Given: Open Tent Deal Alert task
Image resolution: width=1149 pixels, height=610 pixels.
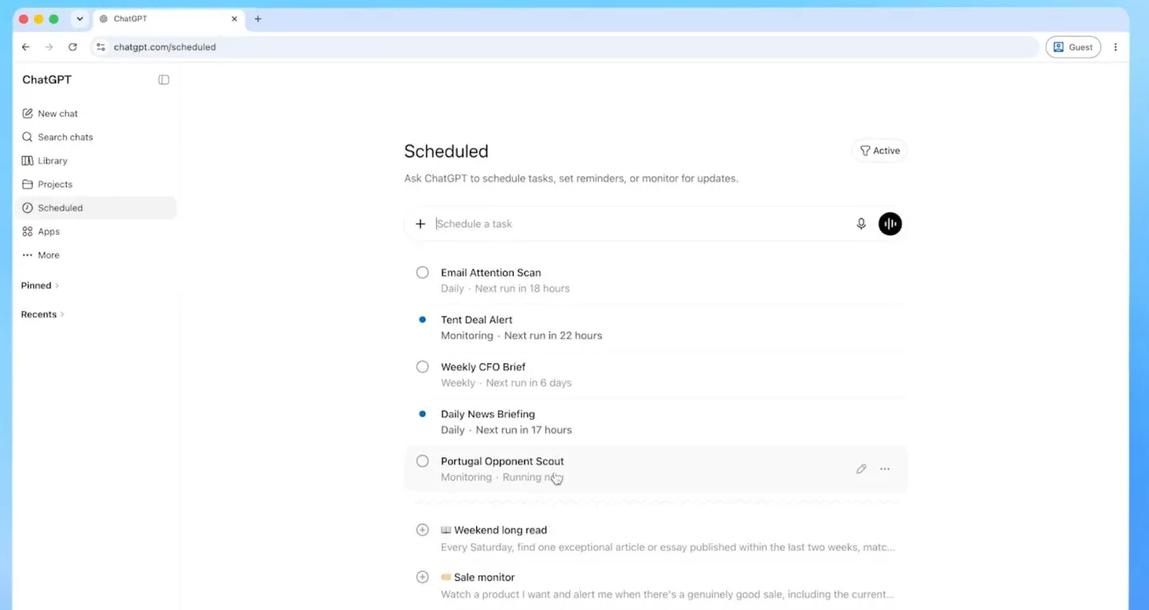Looking at the screenshot, I should [656, 327].
